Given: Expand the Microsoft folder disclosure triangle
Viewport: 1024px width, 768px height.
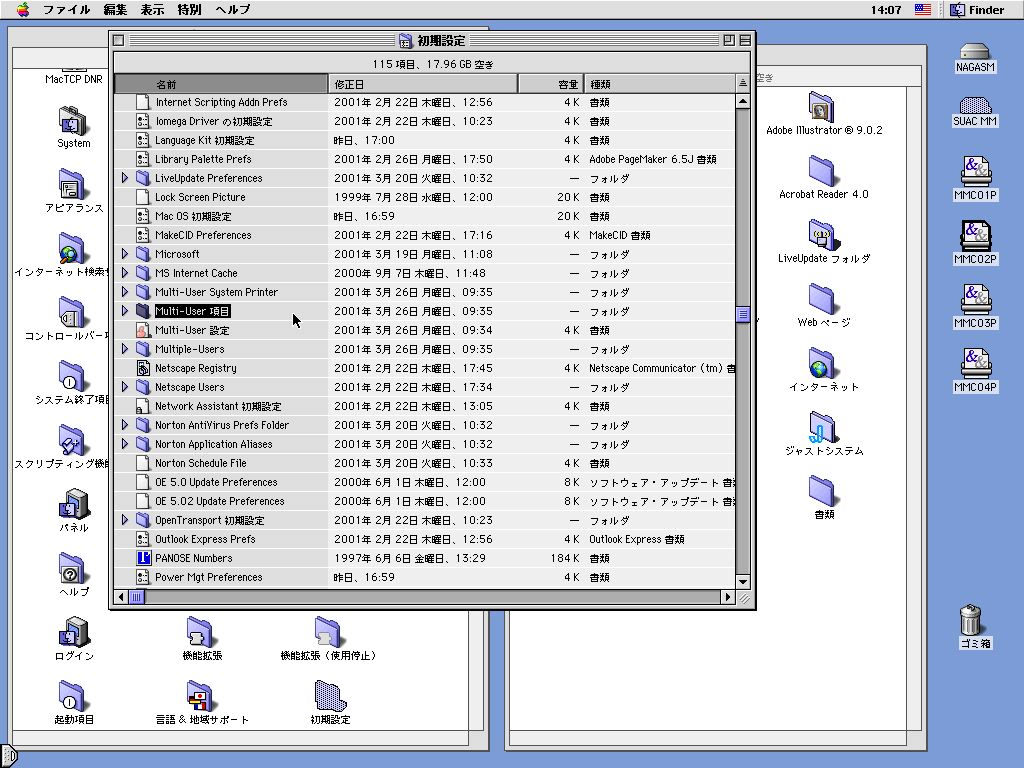Looking at the screenshot, I should pos(125,254).
